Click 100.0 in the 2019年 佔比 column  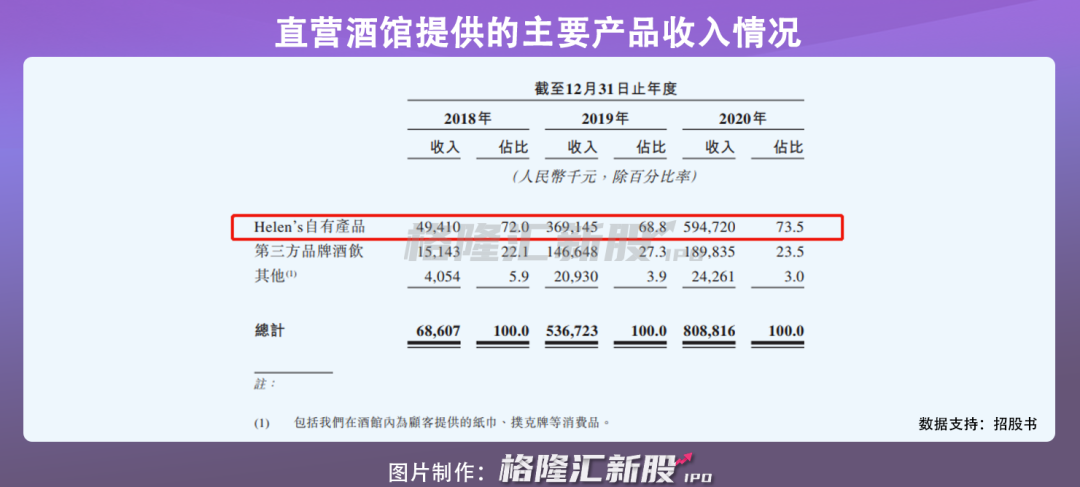click(x=649, y=331)
